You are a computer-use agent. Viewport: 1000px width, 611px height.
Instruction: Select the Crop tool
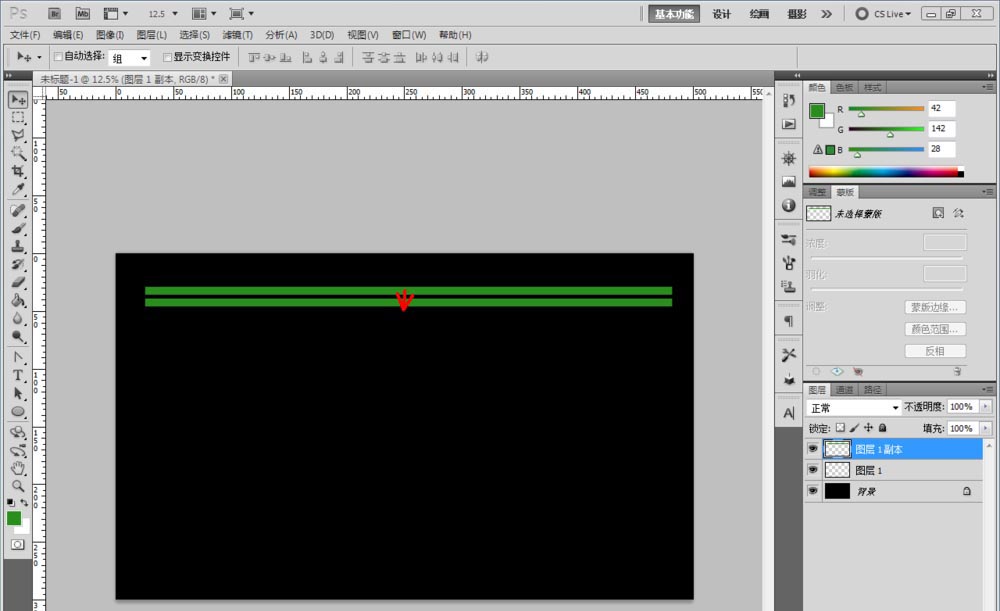point(18,171)
